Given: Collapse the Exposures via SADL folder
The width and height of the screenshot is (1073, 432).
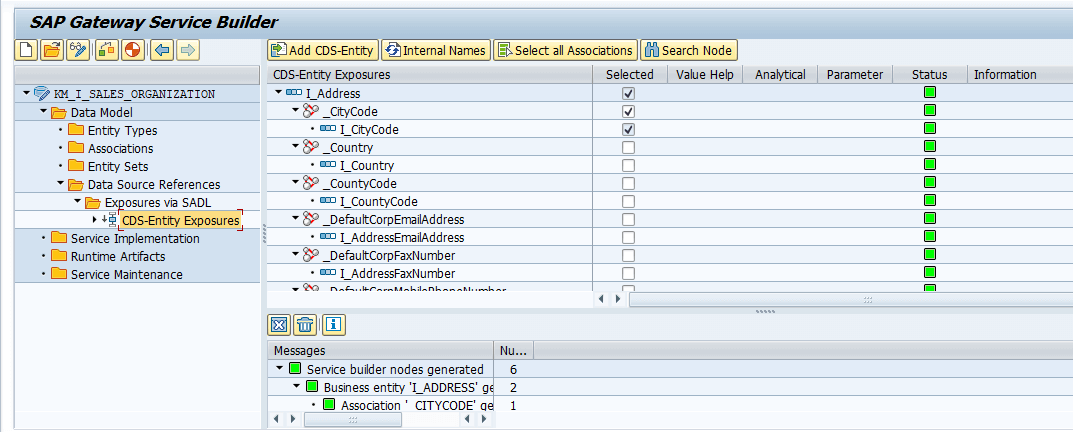Looking at the screenshot, I should click(77, 202).
